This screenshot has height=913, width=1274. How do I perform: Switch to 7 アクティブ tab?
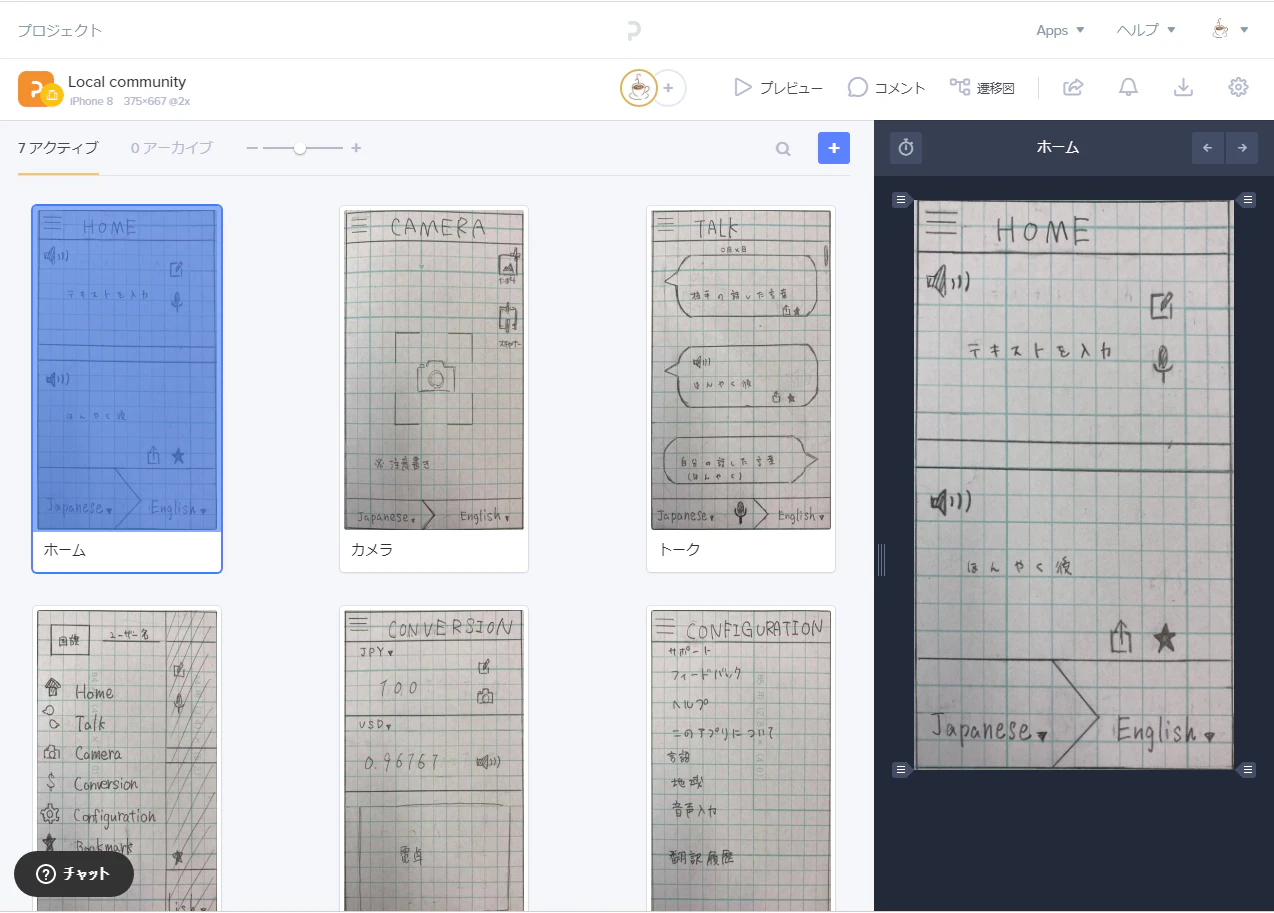click(58, 148)
